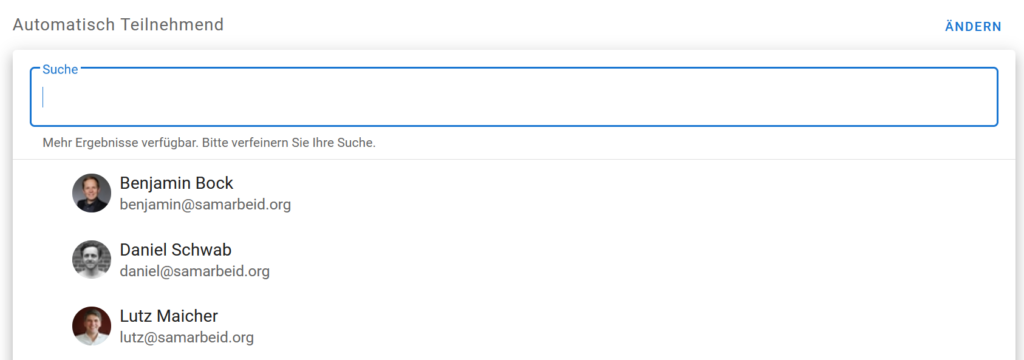
Task: Click the divider line above the results list
Action: point(514,159)
